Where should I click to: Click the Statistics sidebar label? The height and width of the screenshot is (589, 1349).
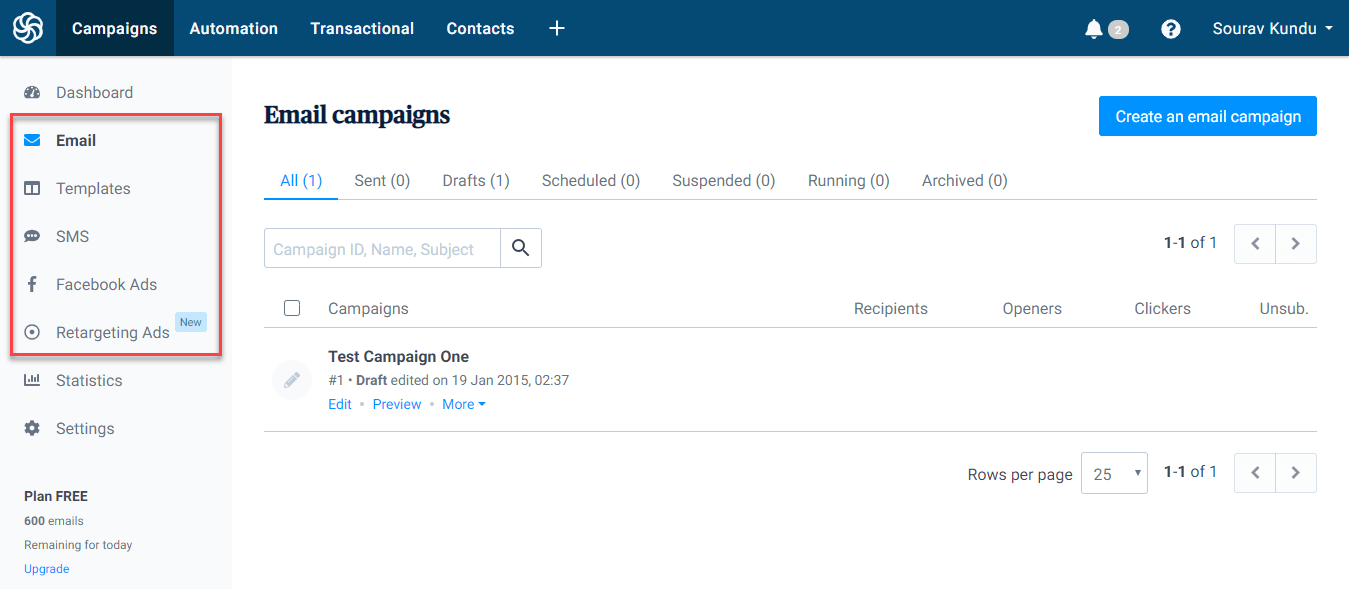[x=89, y=381]
